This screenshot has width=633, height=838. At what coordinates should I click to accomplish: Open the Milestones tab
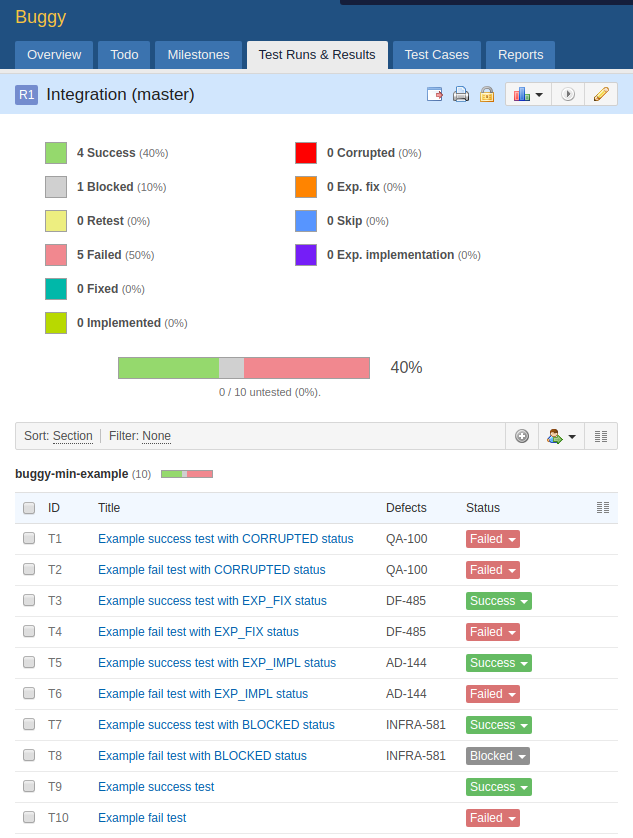coord(198,55)
